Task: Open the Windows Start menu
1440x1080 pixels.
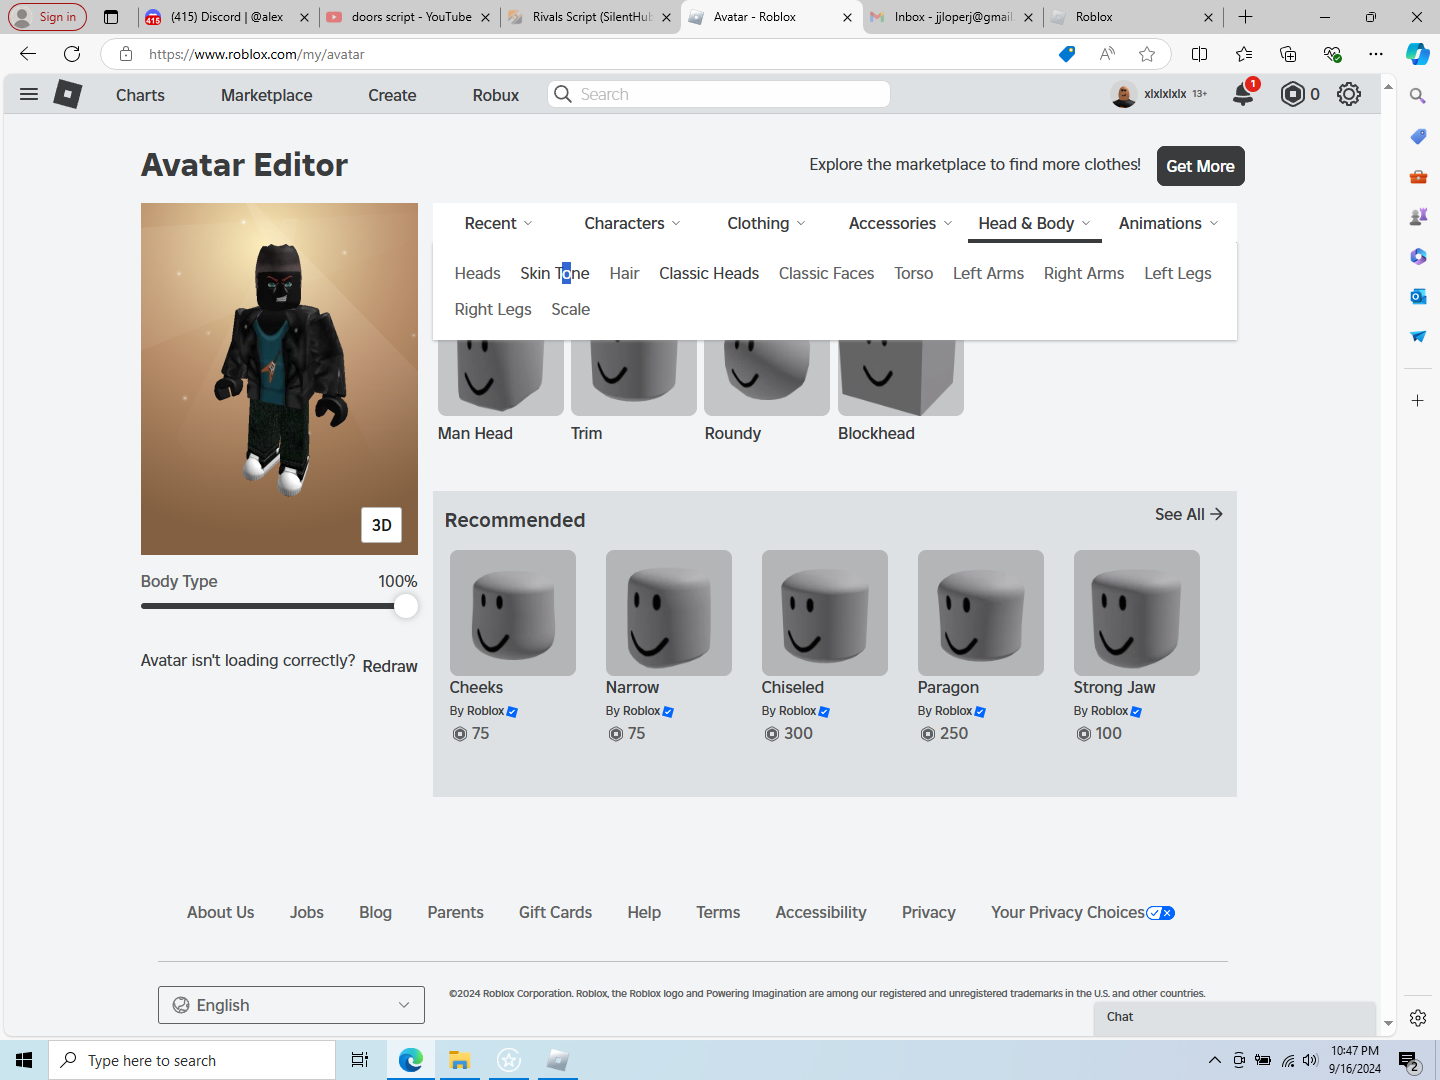Action: pos(24,1060)
